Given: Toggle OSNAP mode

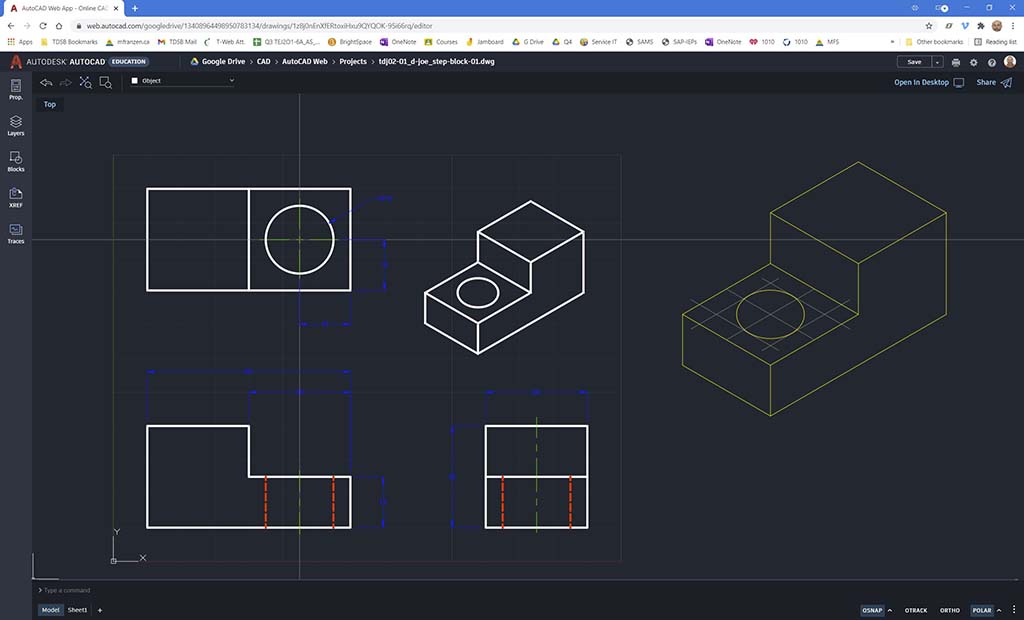Looking at the screenshot, I should [872, 610].
